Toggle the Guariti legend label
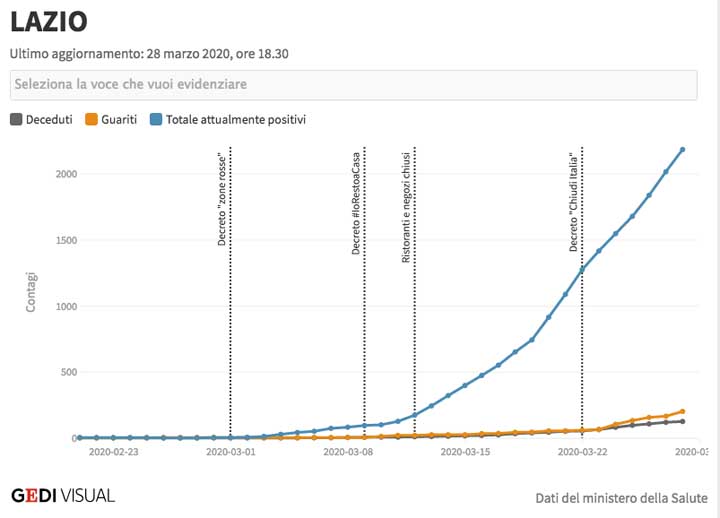Viewport: 720px width, 518px height. point(119,120)
